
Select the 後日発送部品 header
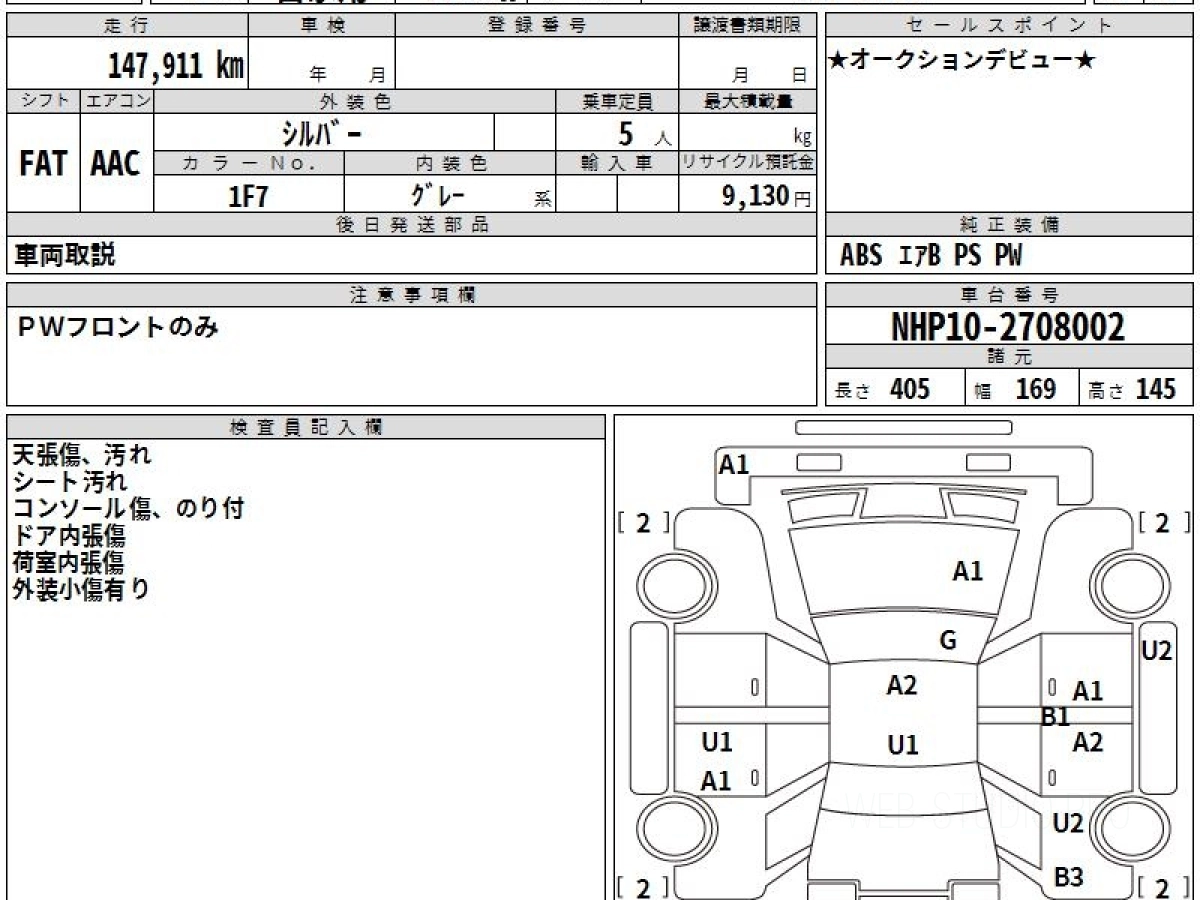412,225
